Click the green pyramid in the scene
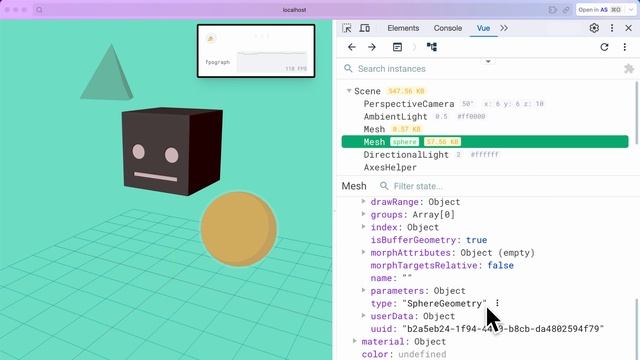The height and width of the screenshot is (360, 640). click(107, 72)
